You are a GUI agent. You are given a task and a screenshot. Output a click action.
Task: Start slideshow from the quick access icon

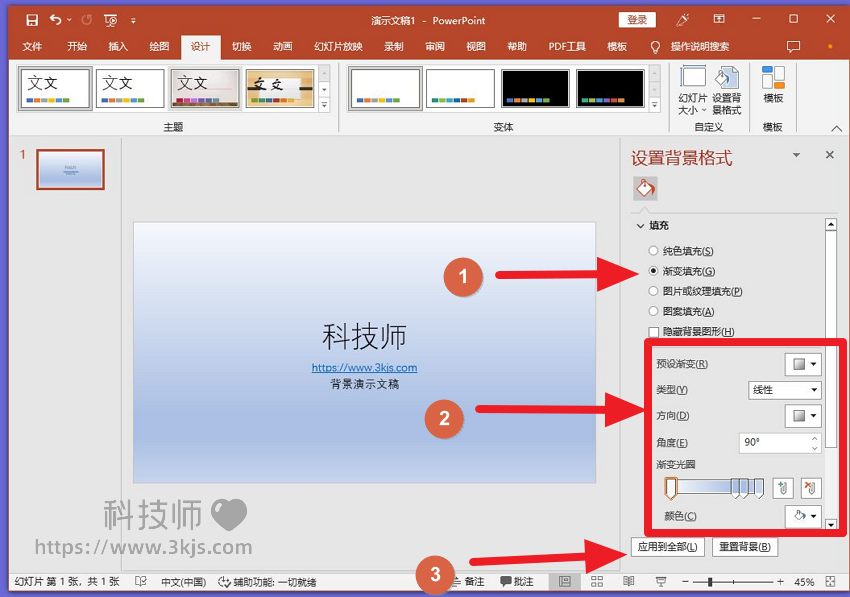(111, 21)
